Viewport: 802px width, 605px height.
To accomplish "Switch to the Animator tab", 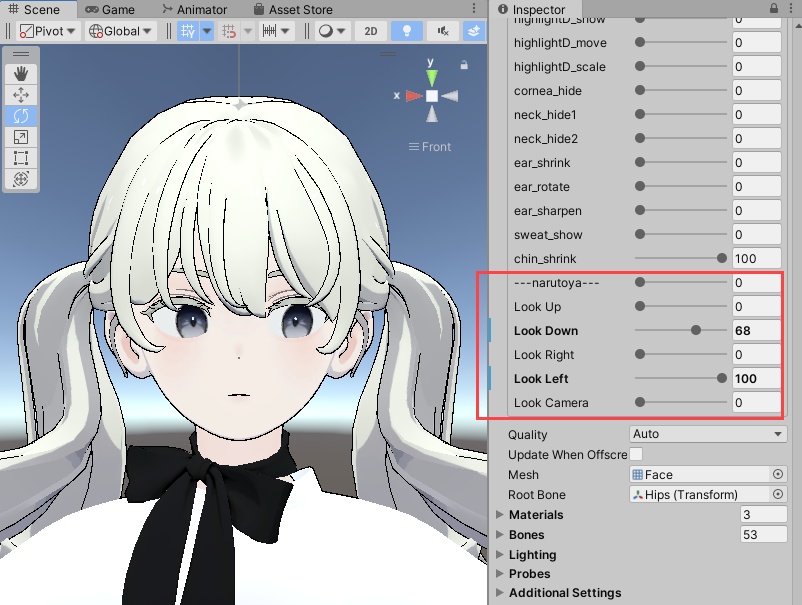I will 194,9.
